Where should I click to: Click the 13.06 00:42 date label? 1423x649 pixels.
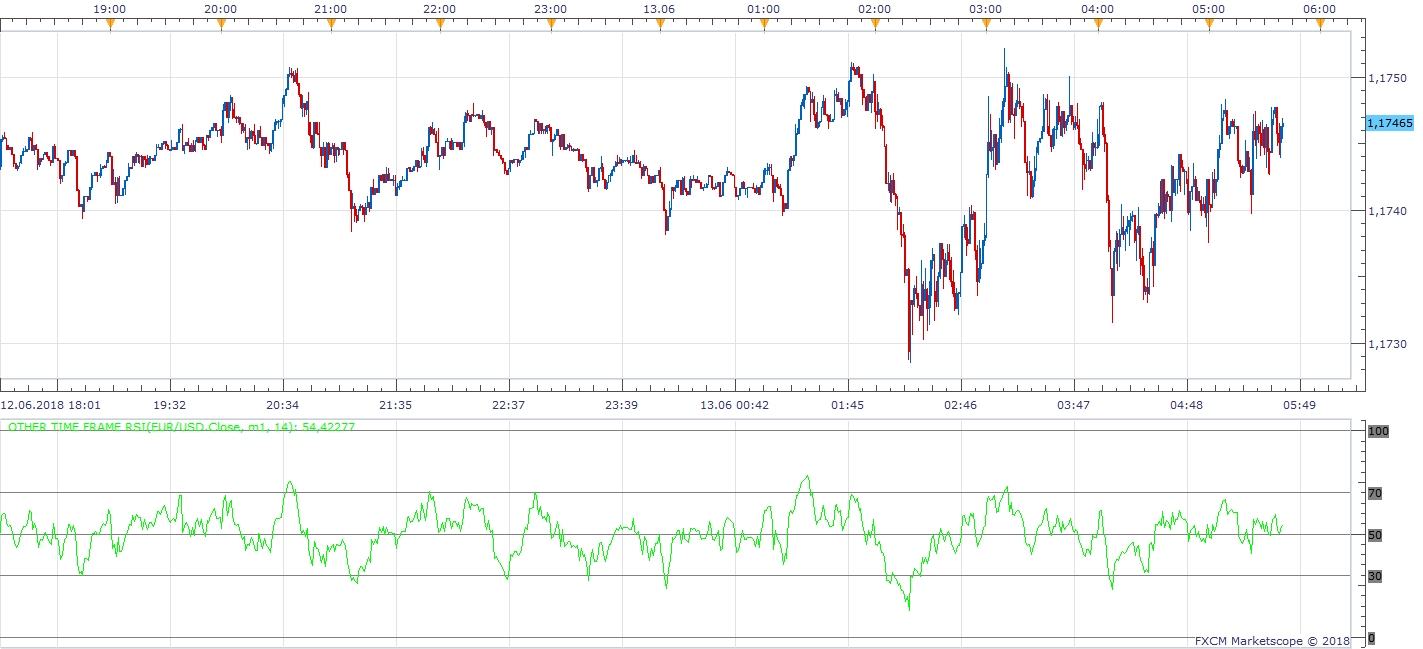tap(734, 405)
